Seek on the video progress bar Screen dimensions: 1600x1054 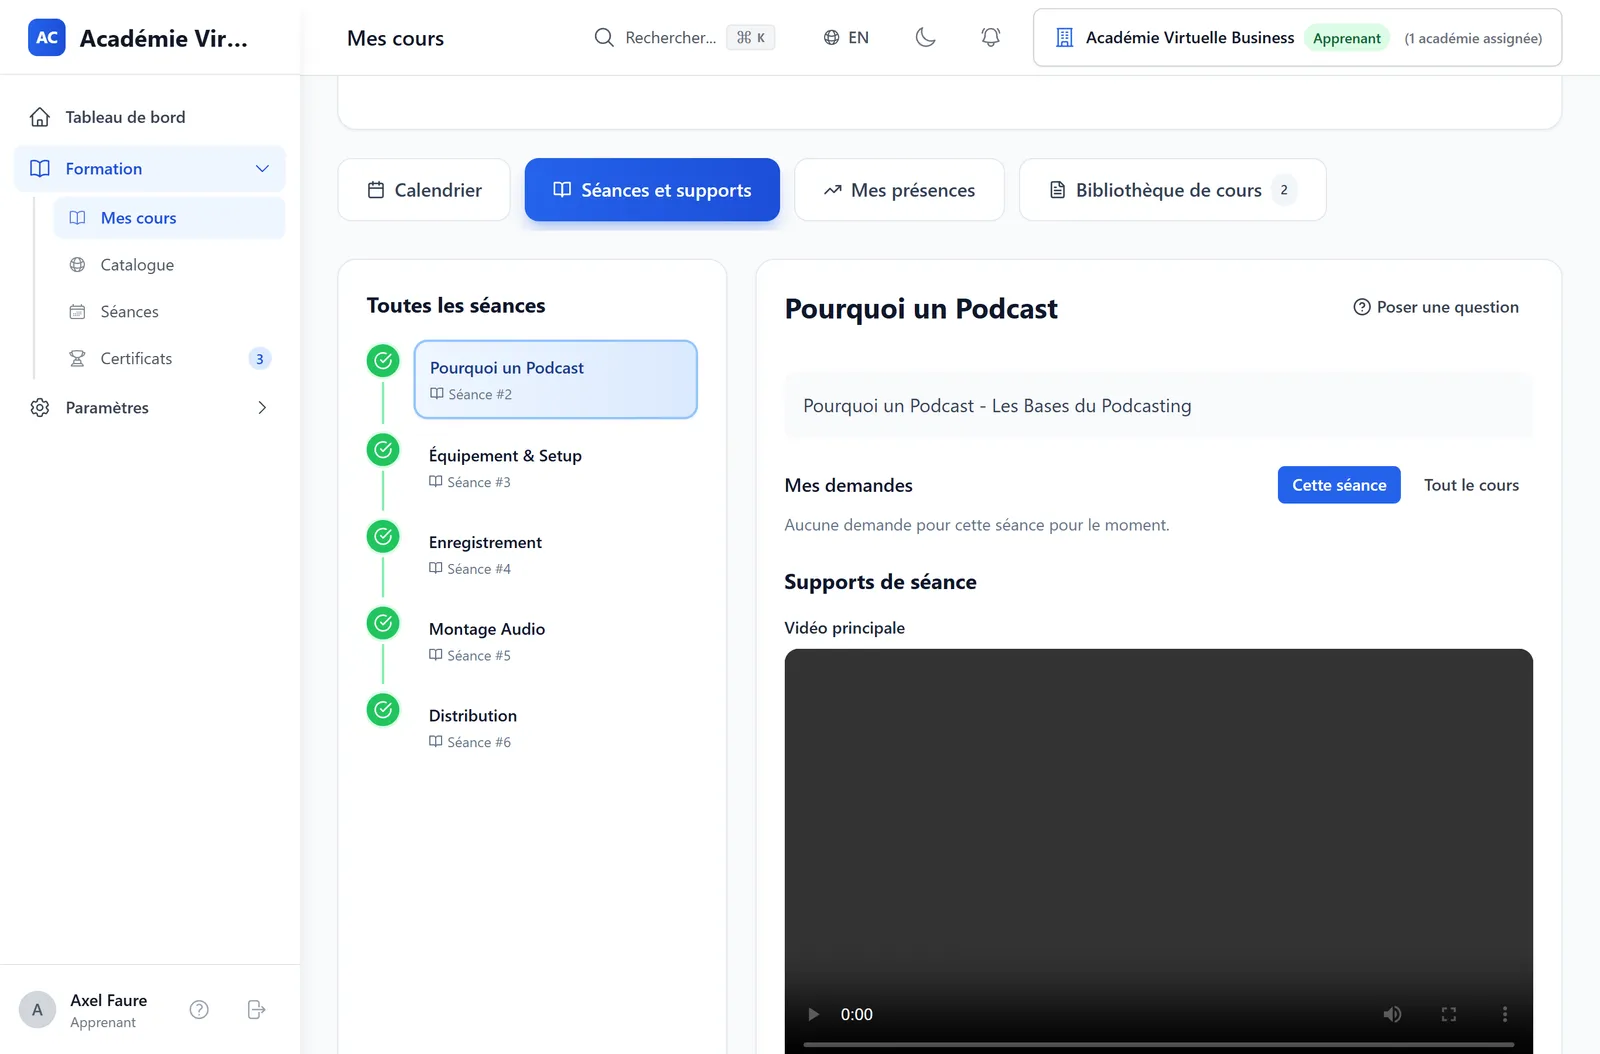[x=1158, y=1045]
